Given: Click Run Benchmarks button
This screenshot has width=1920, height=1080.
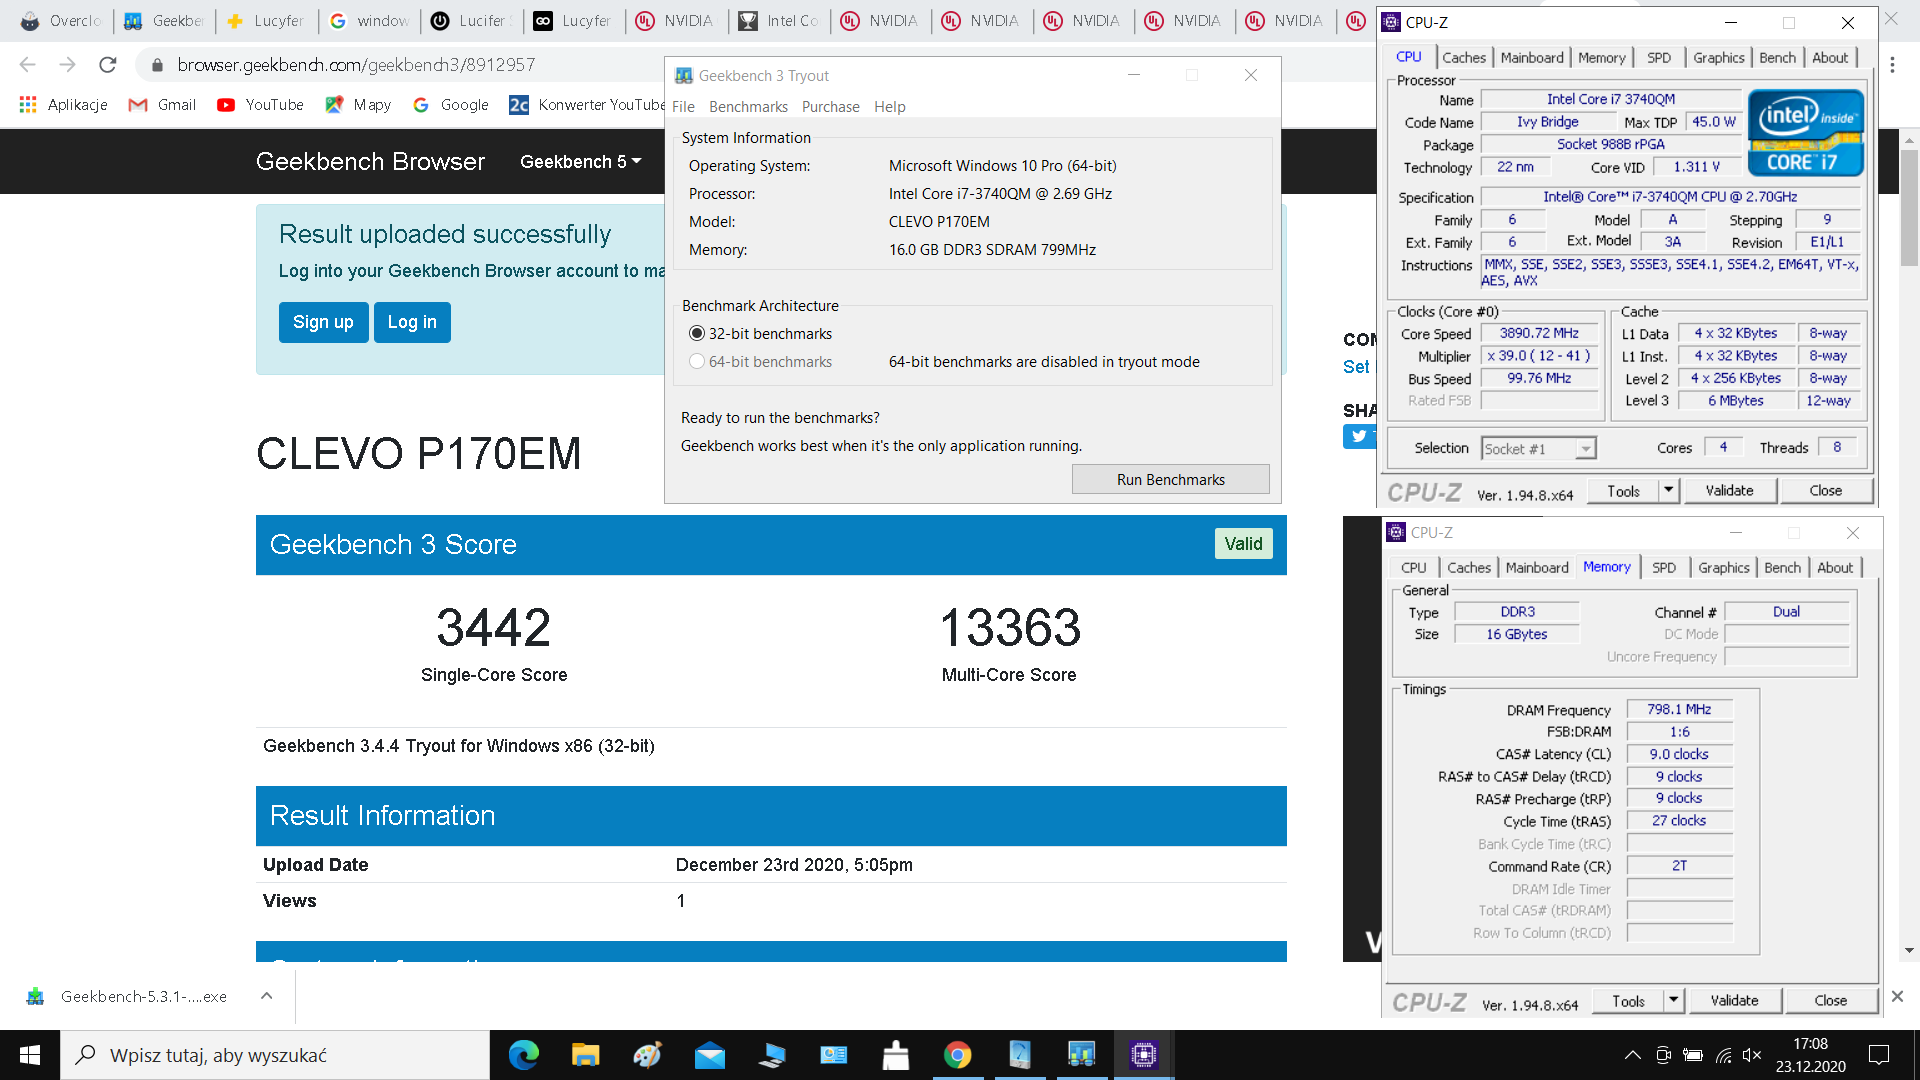Looking at the screenshot, I should [1170, 480].
